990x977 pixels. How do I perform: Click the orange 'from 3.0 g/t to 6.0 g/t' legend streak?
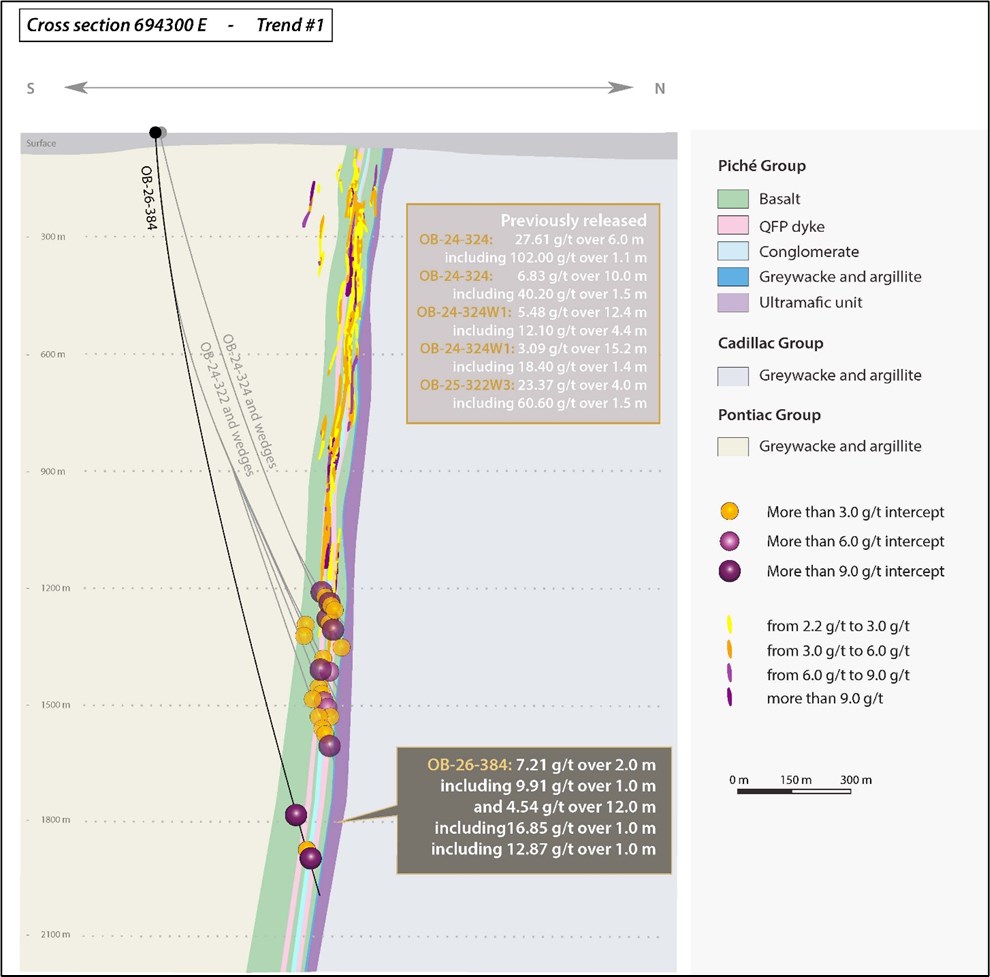pyautogui.click(x=732, y=650)
